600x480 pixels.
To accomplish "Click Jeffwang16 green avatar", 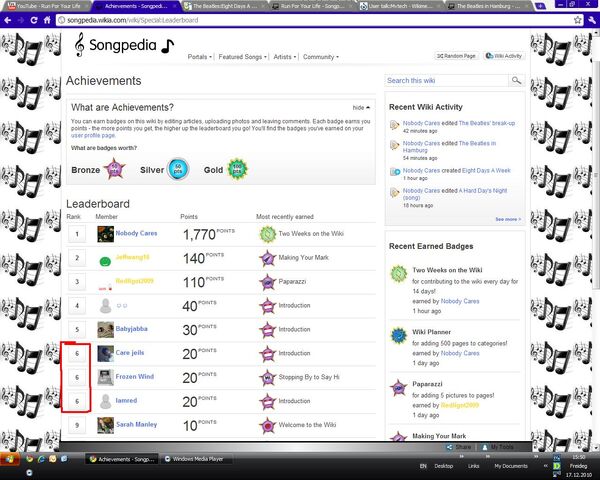I will point(105,261).
